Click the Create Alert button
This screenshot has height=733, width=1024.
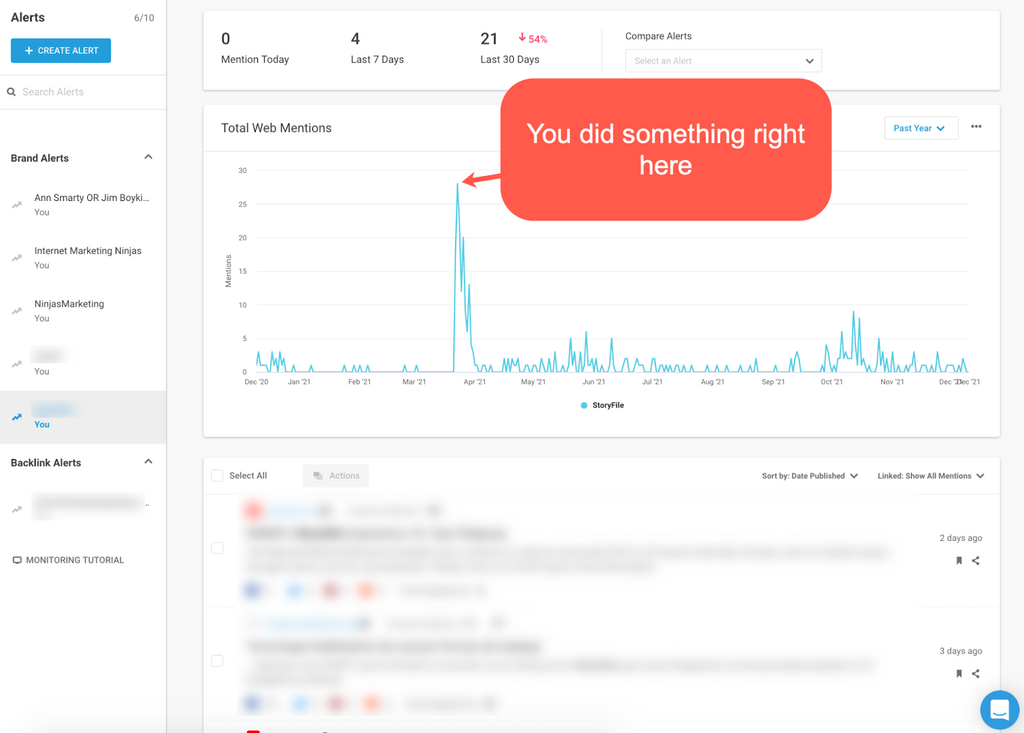coord(61,50)
